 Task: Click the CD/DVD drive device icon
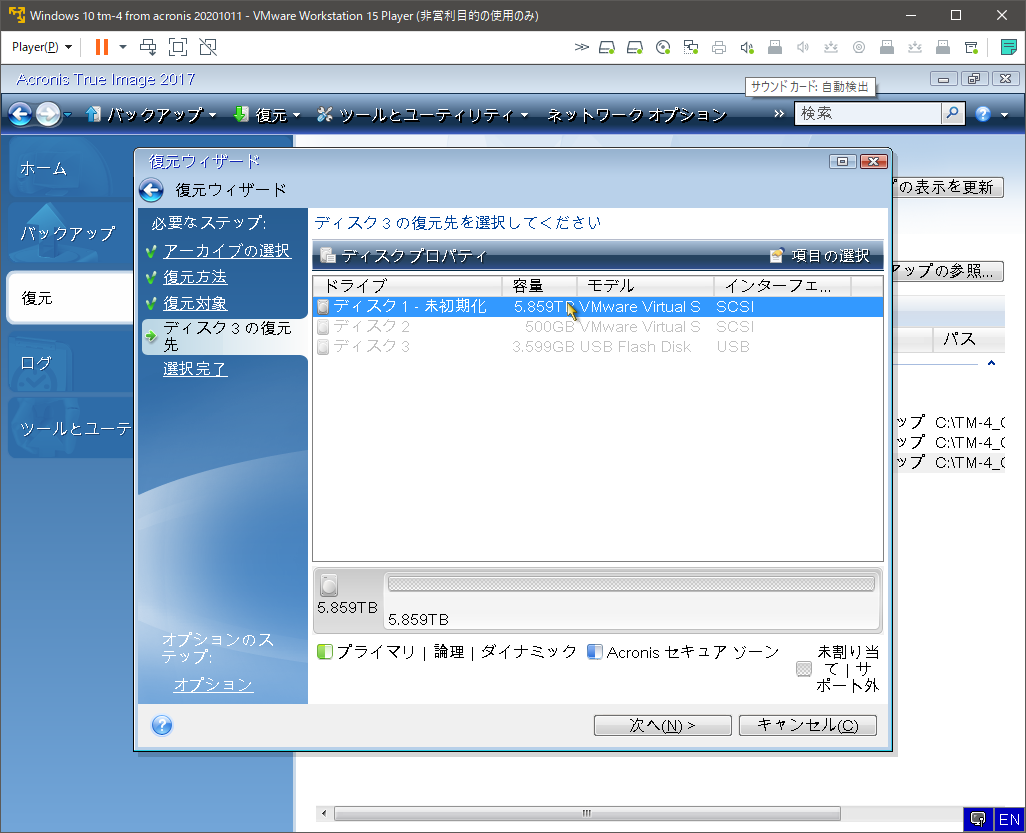663,47
